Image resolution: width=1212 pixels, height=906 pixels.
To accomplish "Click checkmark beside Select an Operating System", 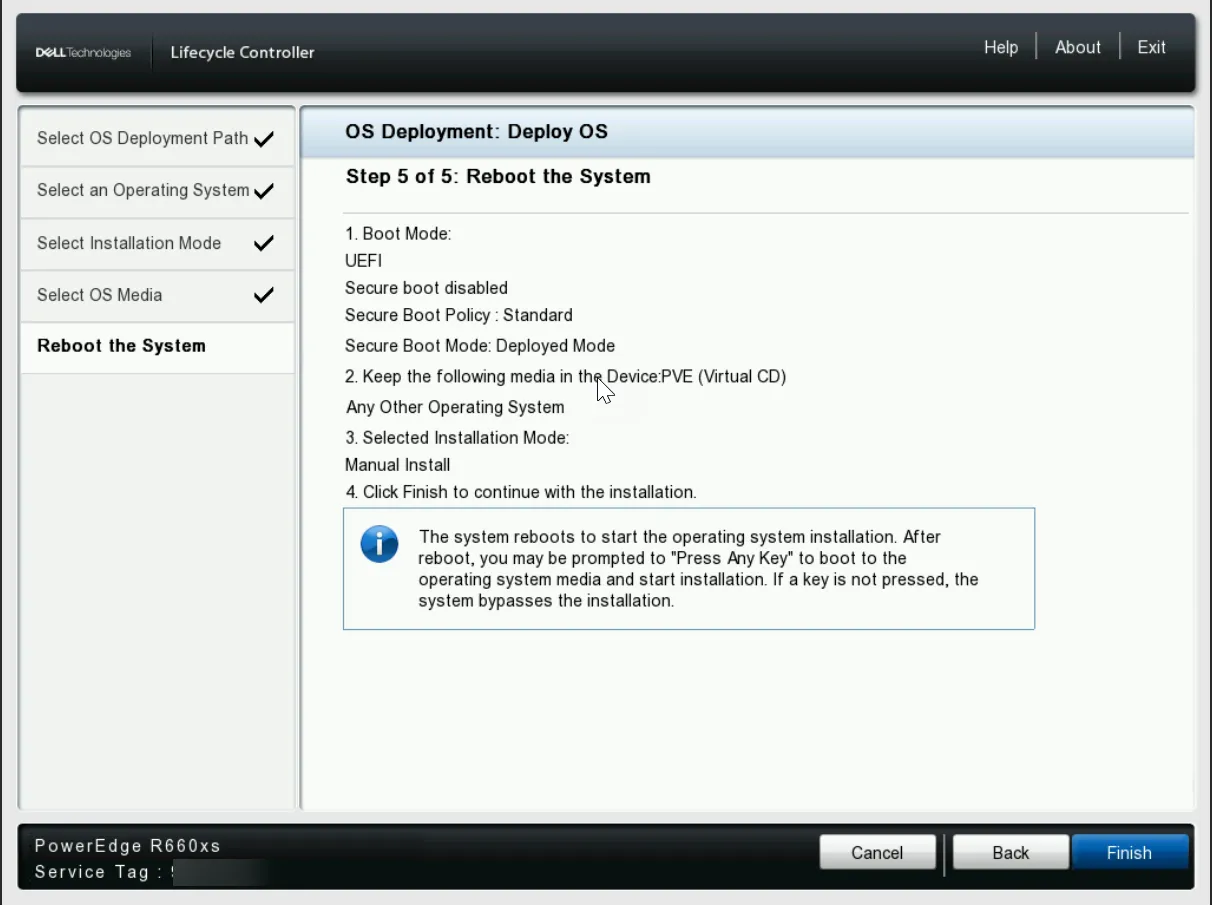I will pos(264,191).
